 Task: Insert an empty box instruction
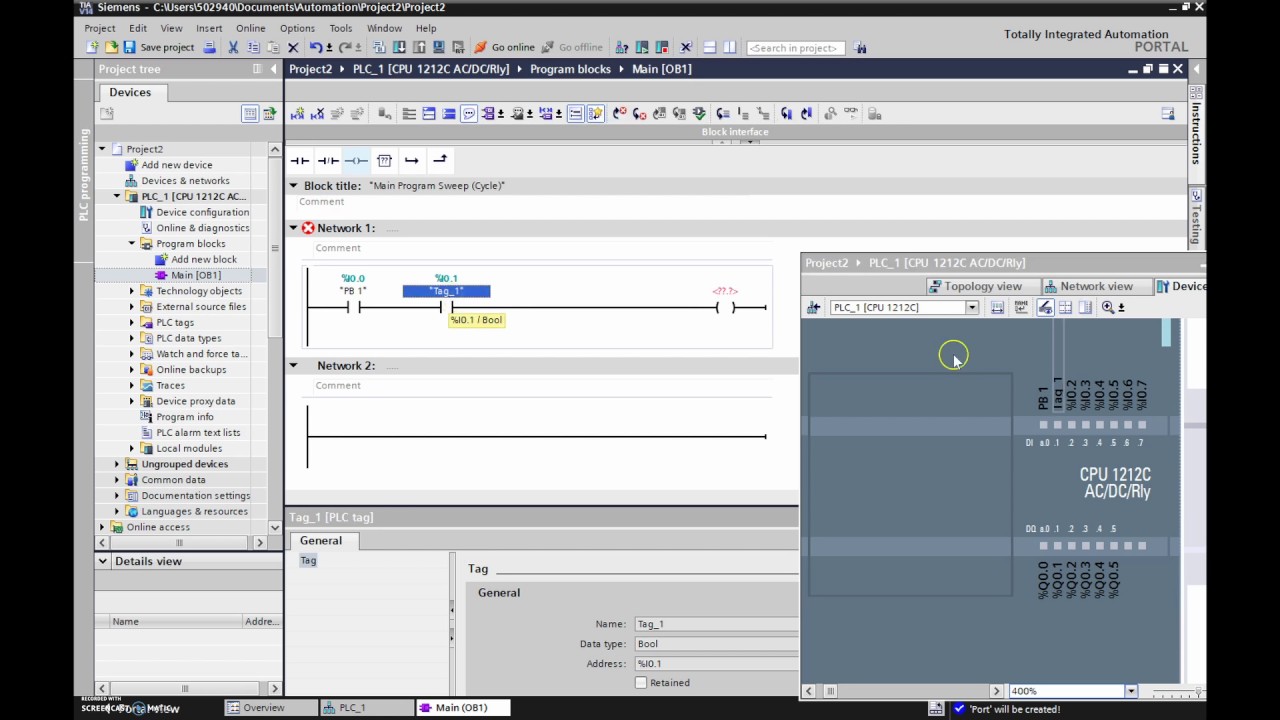[x=384, y=160]
